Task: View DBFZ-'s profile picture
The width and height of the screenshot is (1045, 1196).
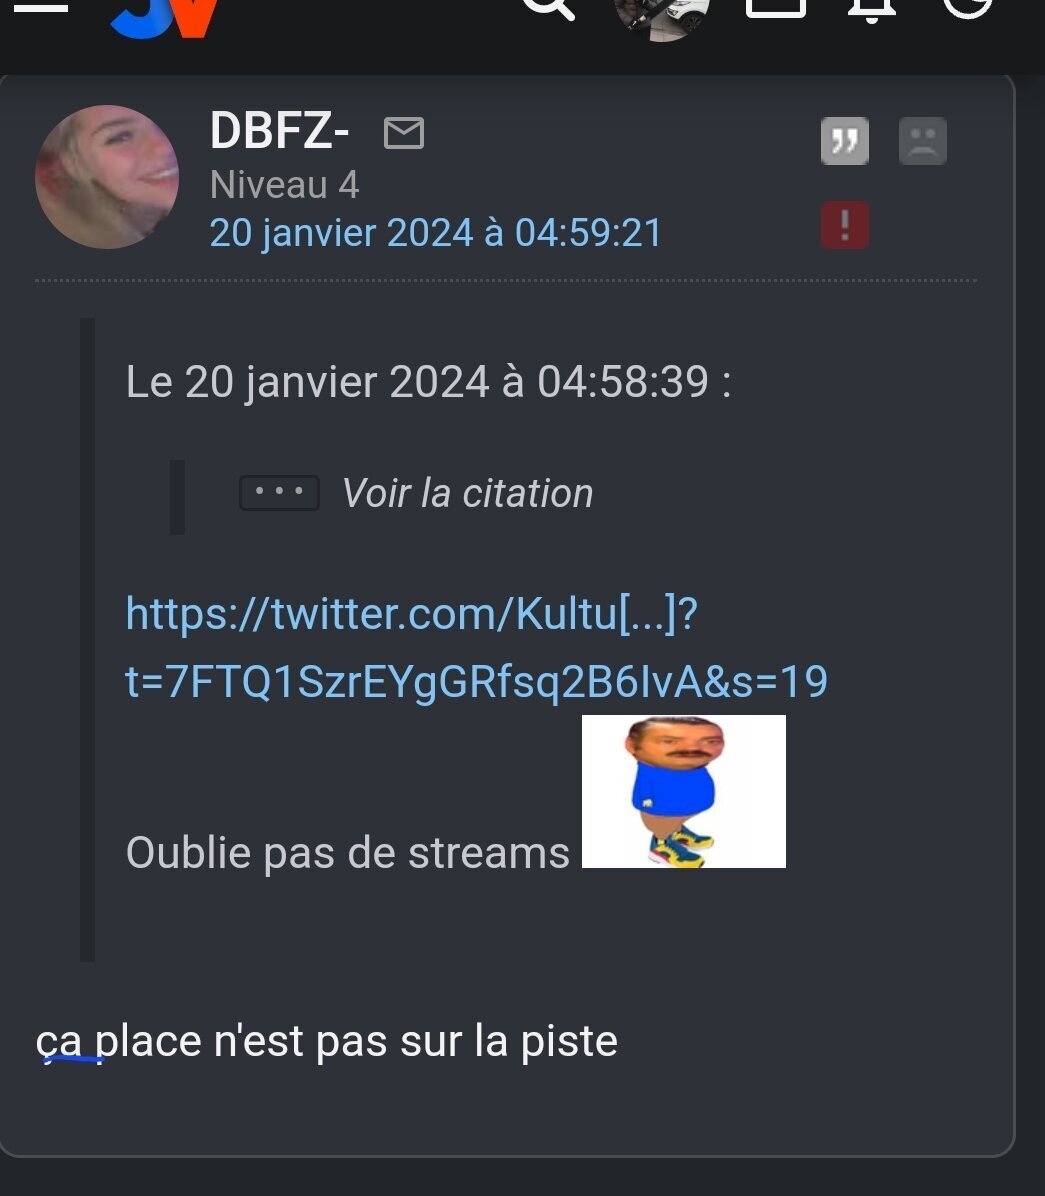Action: (107, 177)
